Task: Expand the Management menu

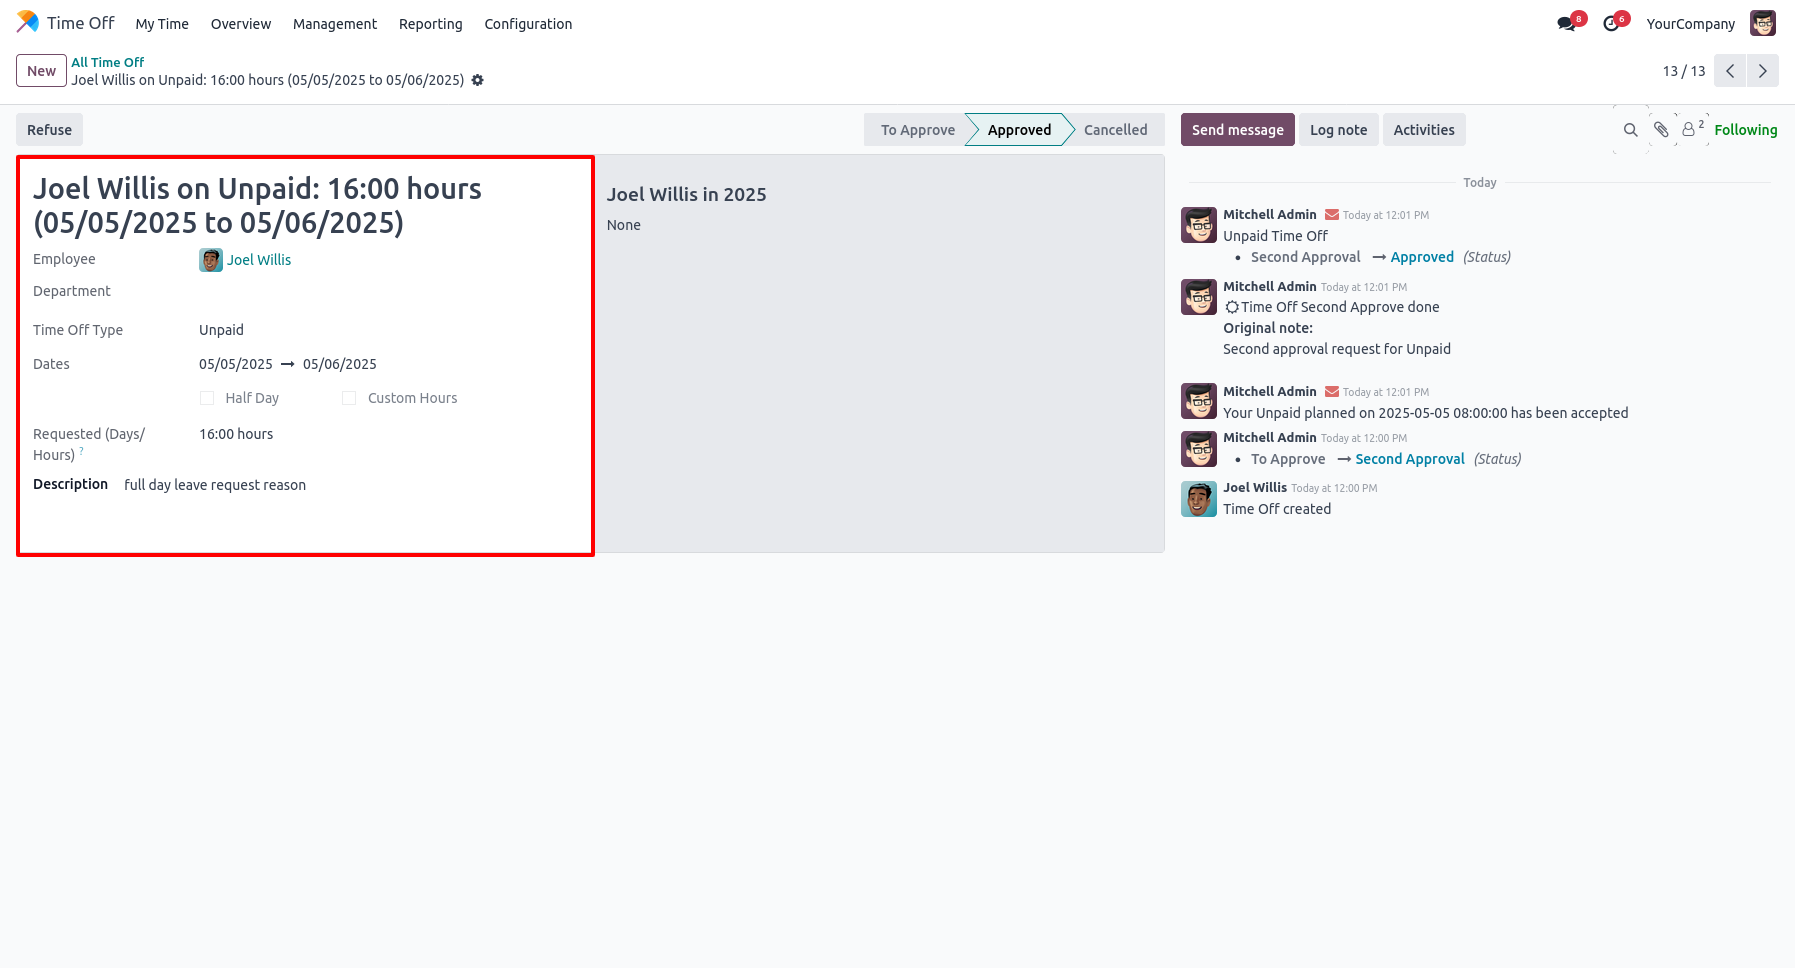Action: point(334,24)
